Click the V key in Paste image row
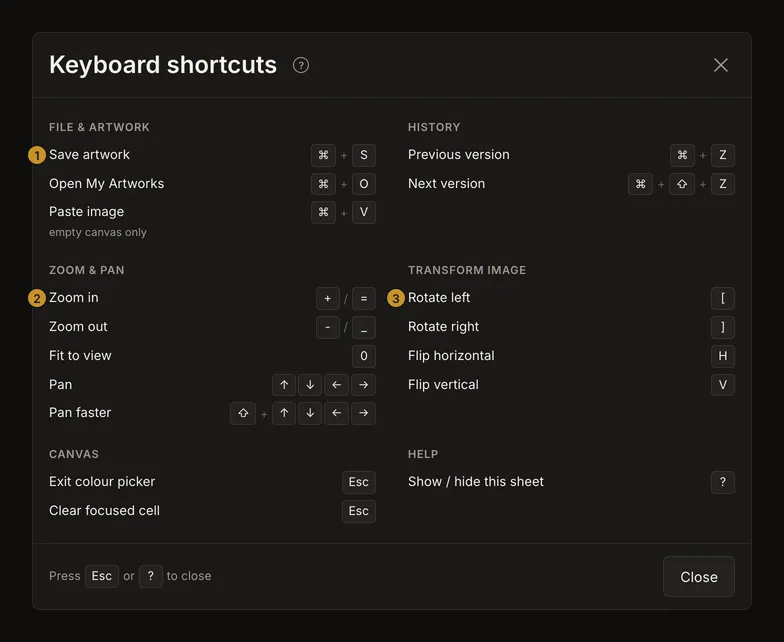 (364, 212)
